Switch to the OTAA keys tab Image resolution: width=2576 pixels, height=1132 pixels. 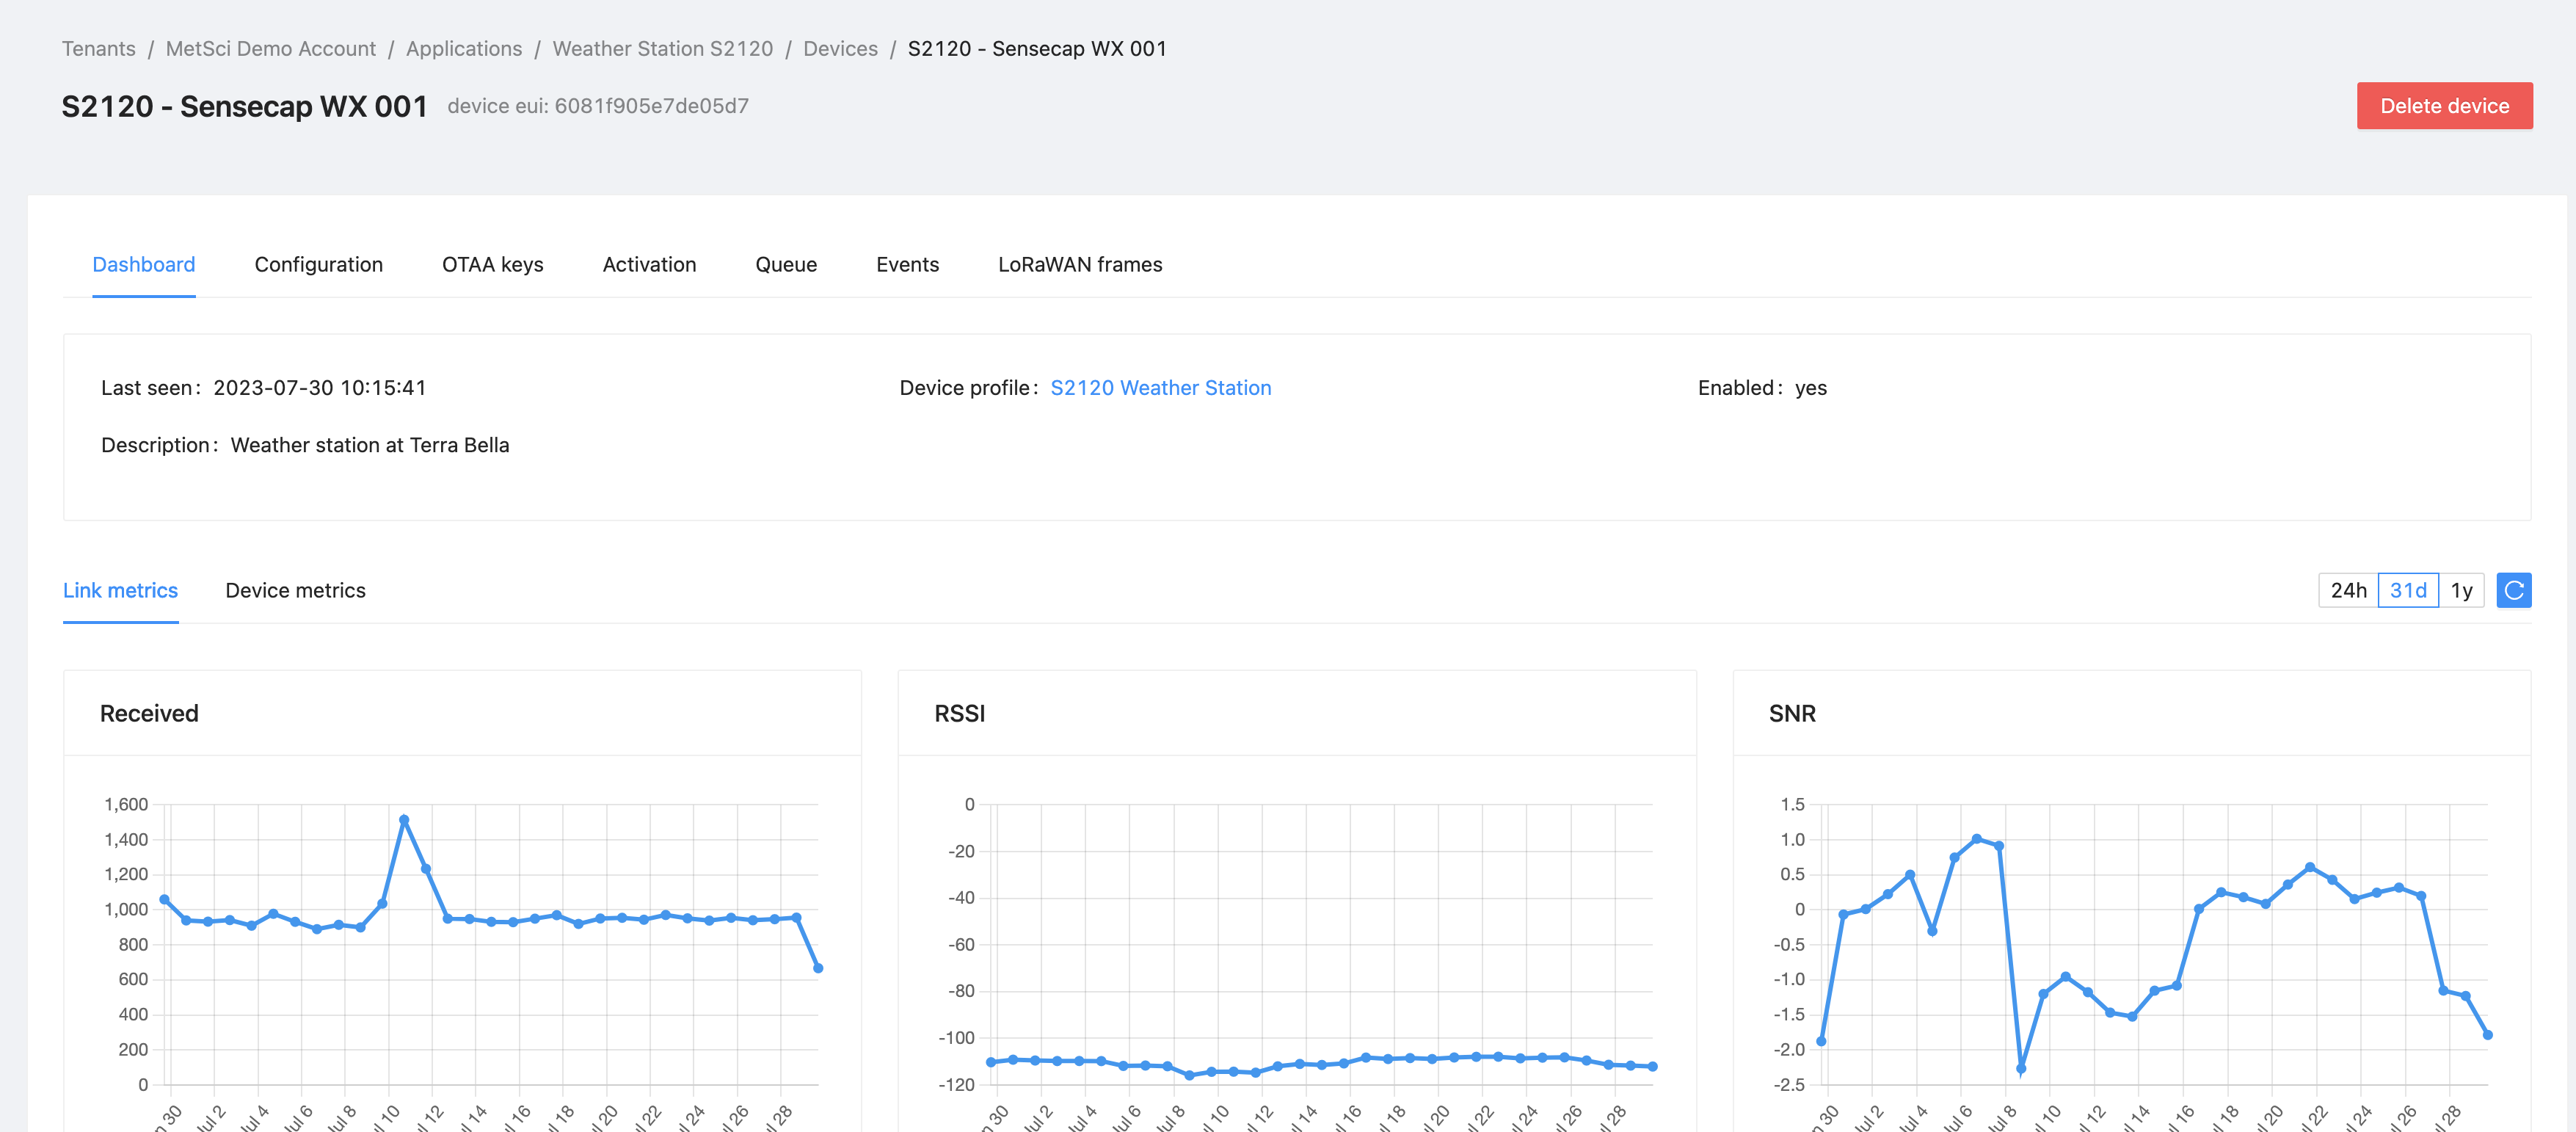[x=492, y=264]
